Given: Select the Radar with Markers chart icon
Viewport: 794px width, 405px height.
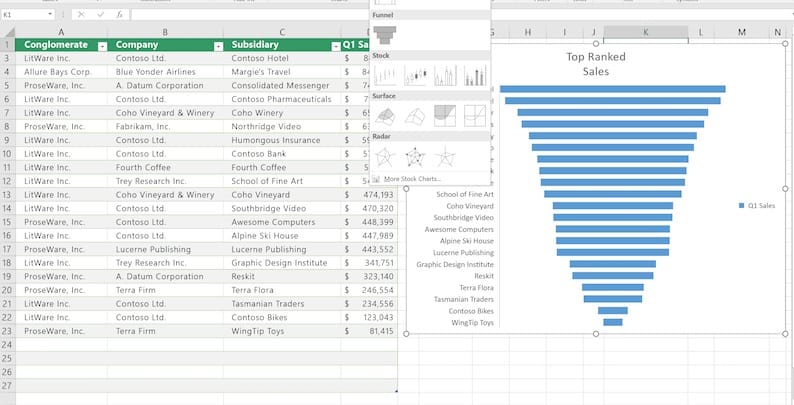Looking at the screenshot, I should (x=415, y=157).
